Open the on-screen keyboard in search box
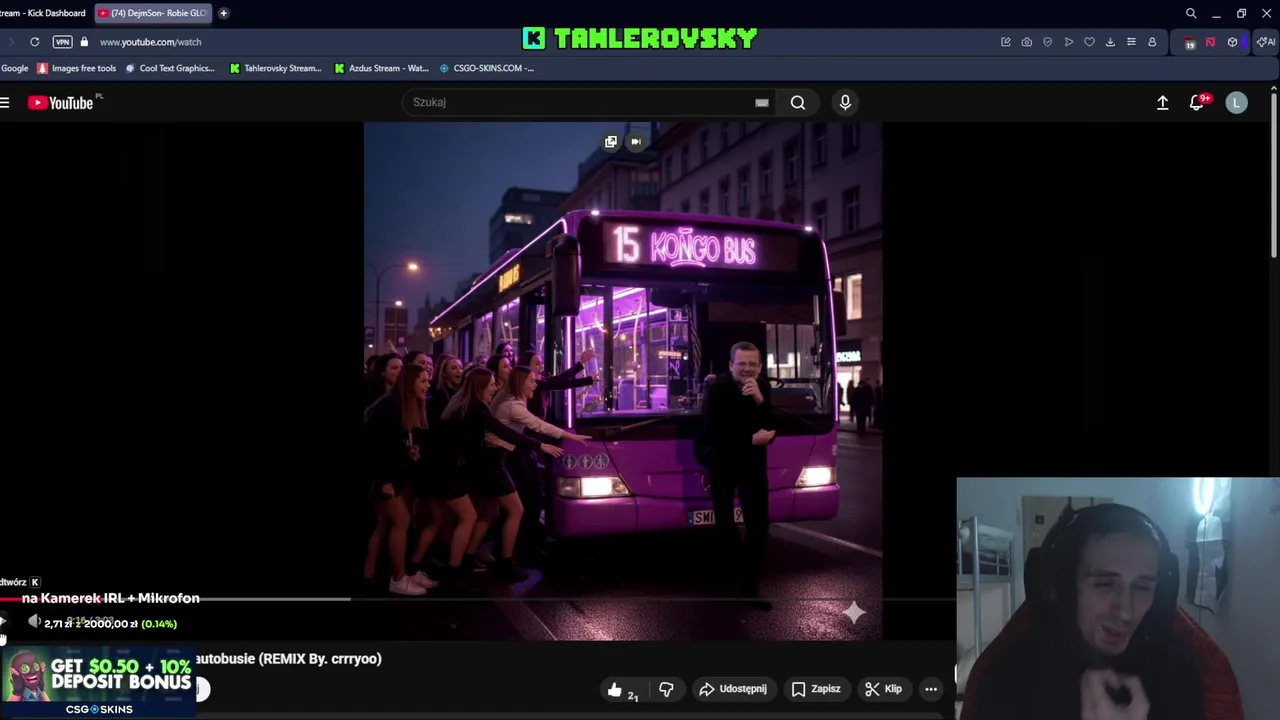This screenshot has height=720, width=1280. click(762, 102)
